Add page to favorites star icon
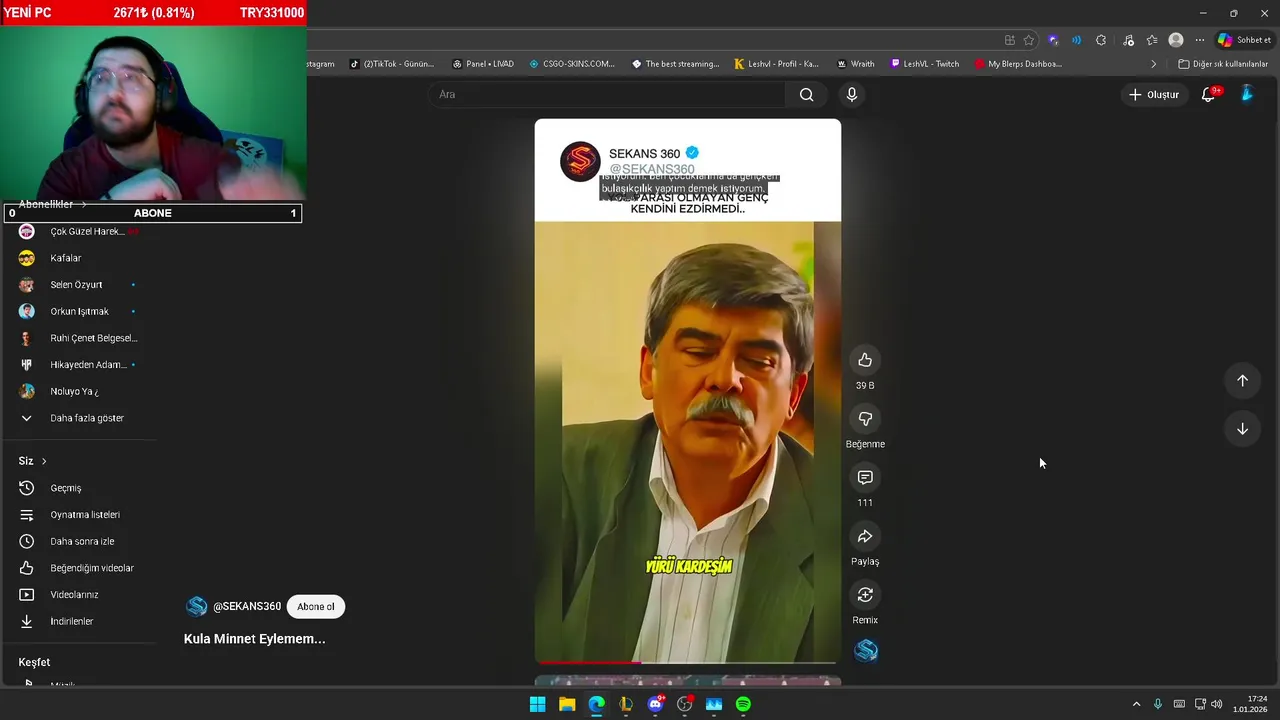 coord(1028,40)
